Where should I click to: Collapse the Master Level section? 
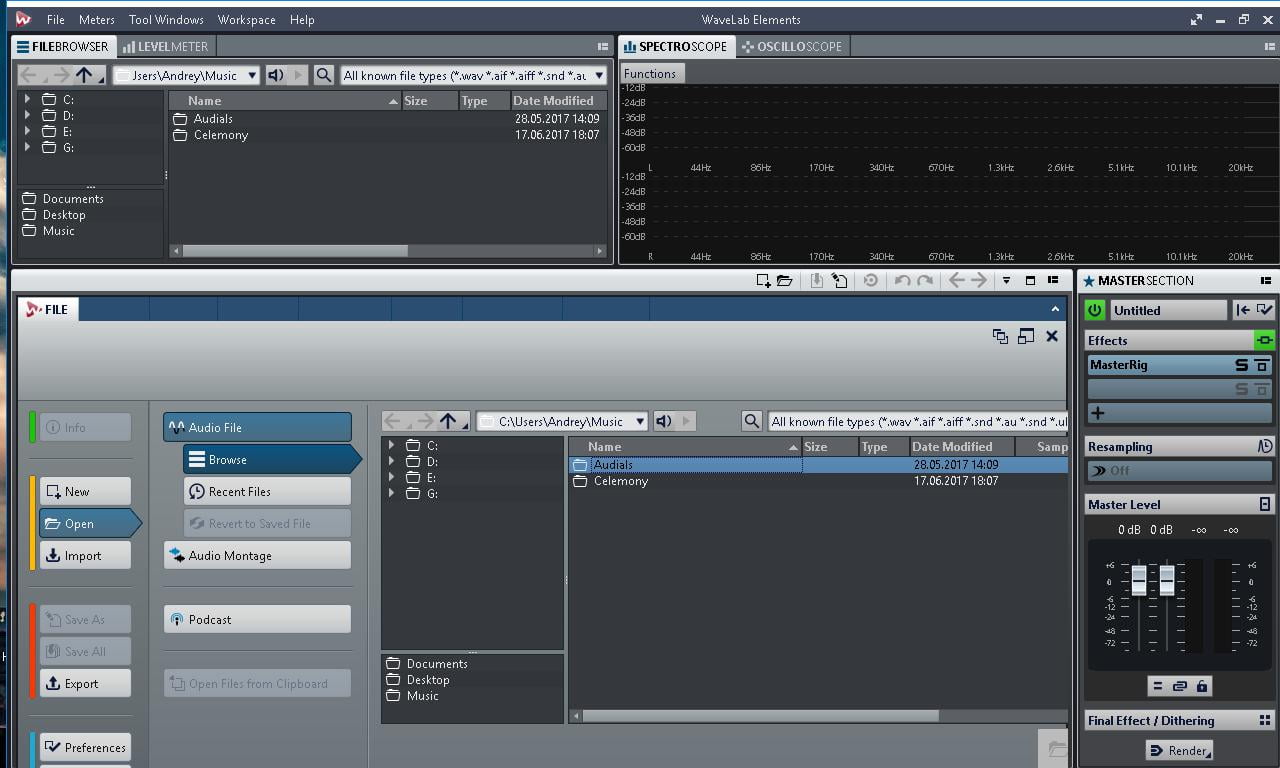tap(1265, 504)
